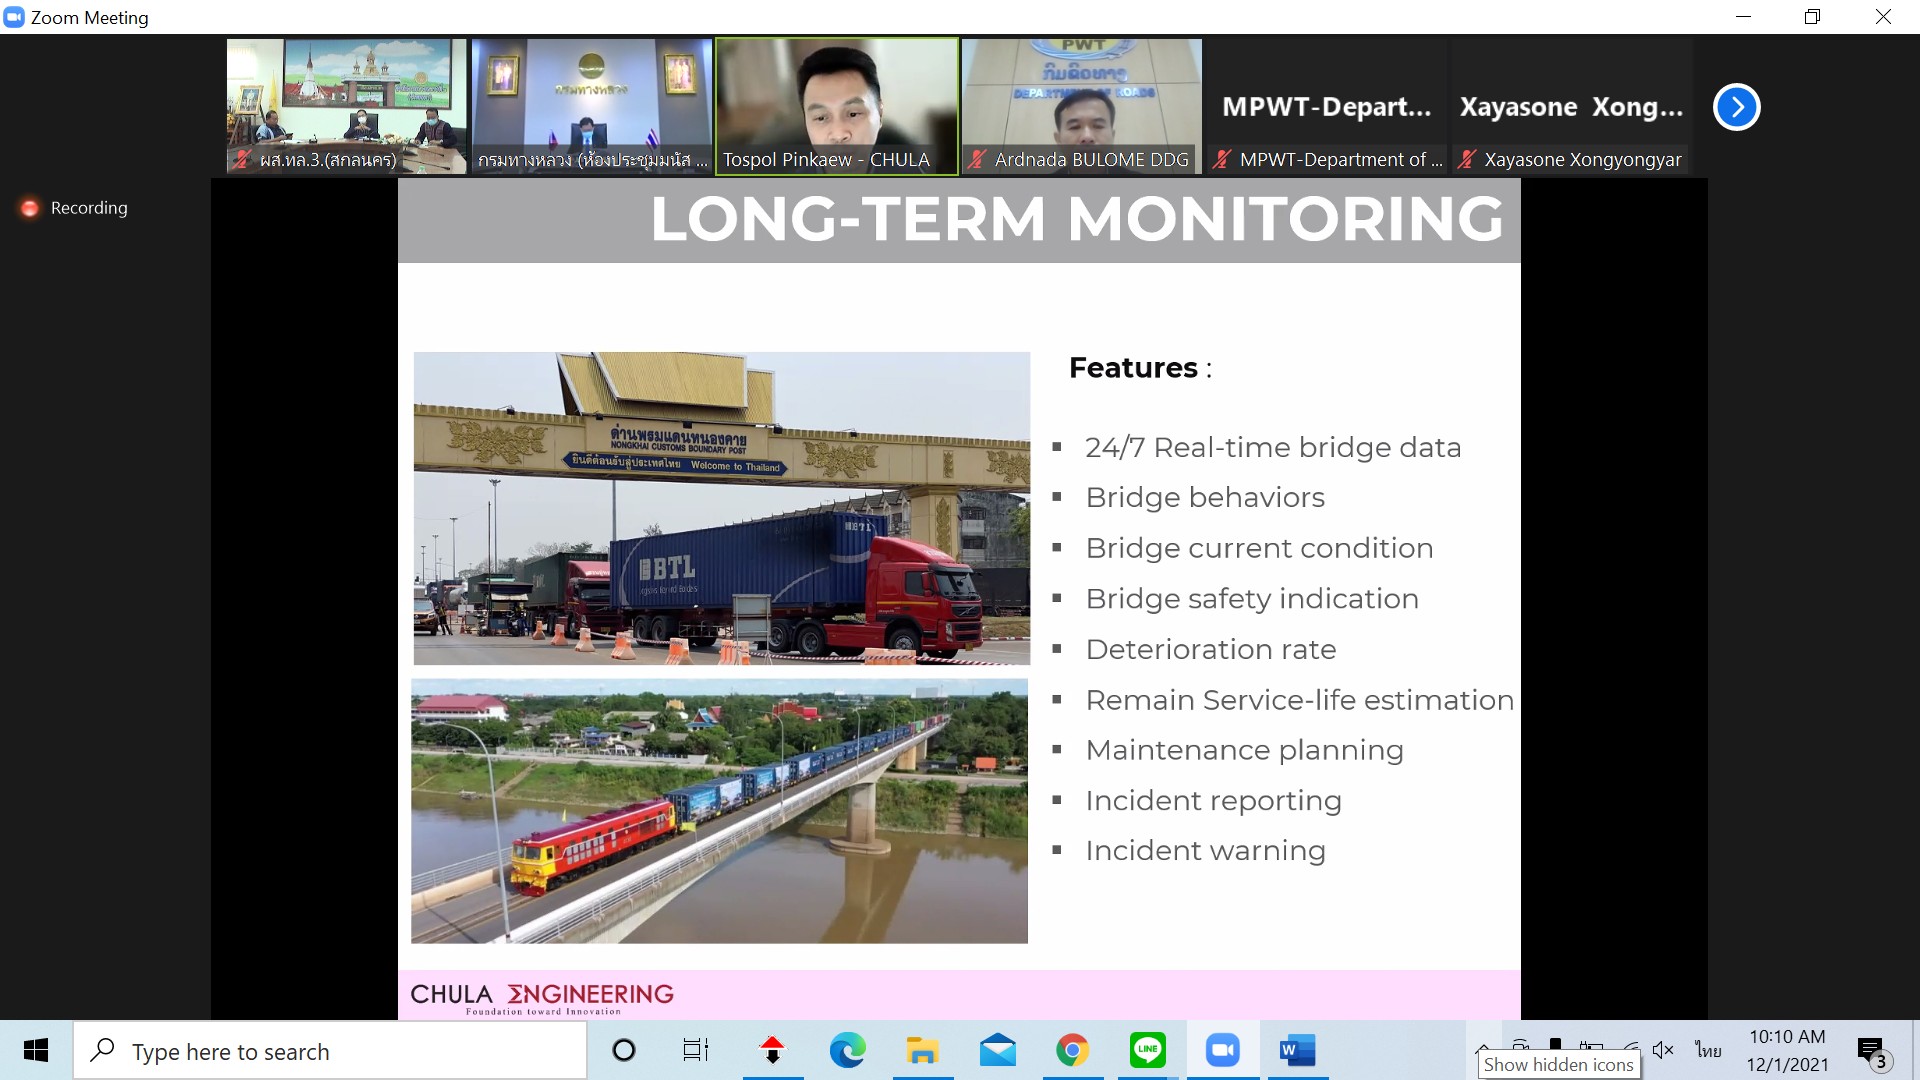Open LINE app from taskbar
1920x1080 pixels.
point(1147,1050)
